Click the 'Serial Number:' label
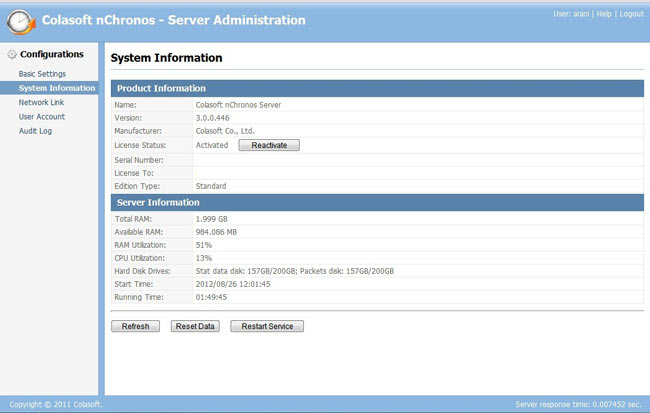Screen dimensions: 650x413 point(139,160)
